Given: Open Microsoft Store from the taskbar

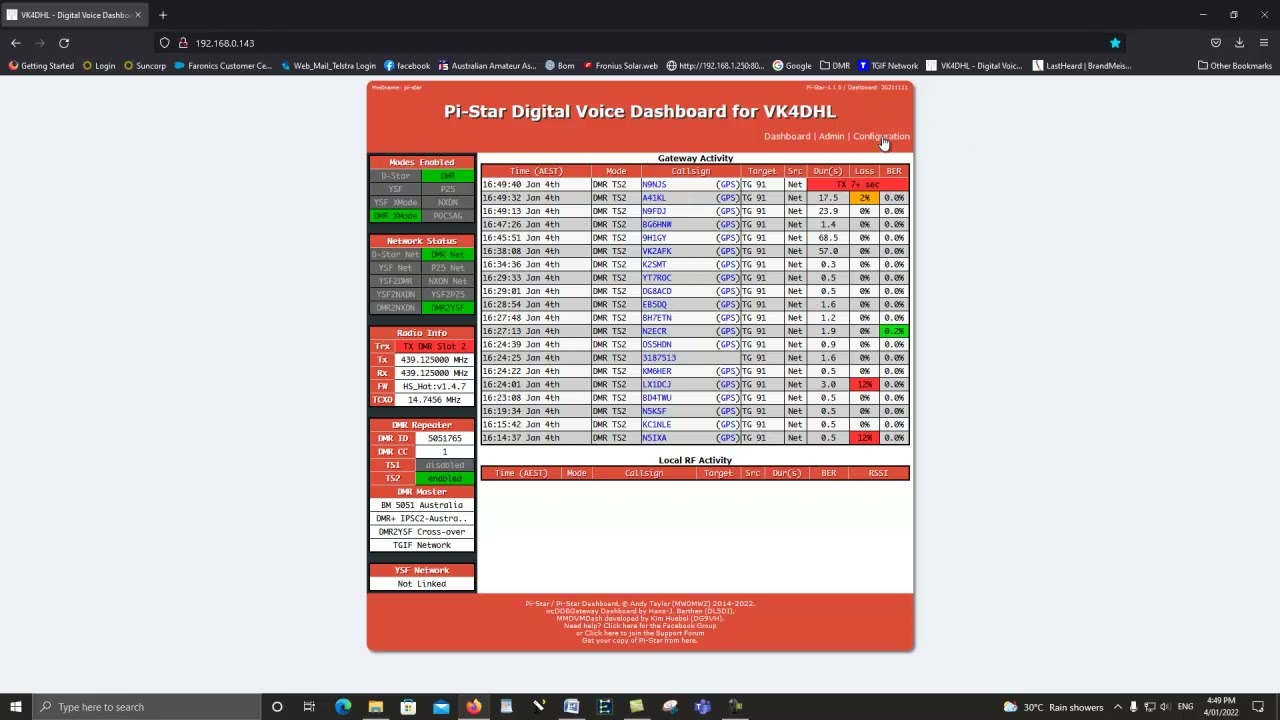Looking at the screenshot, I should (x=408, y=707).
